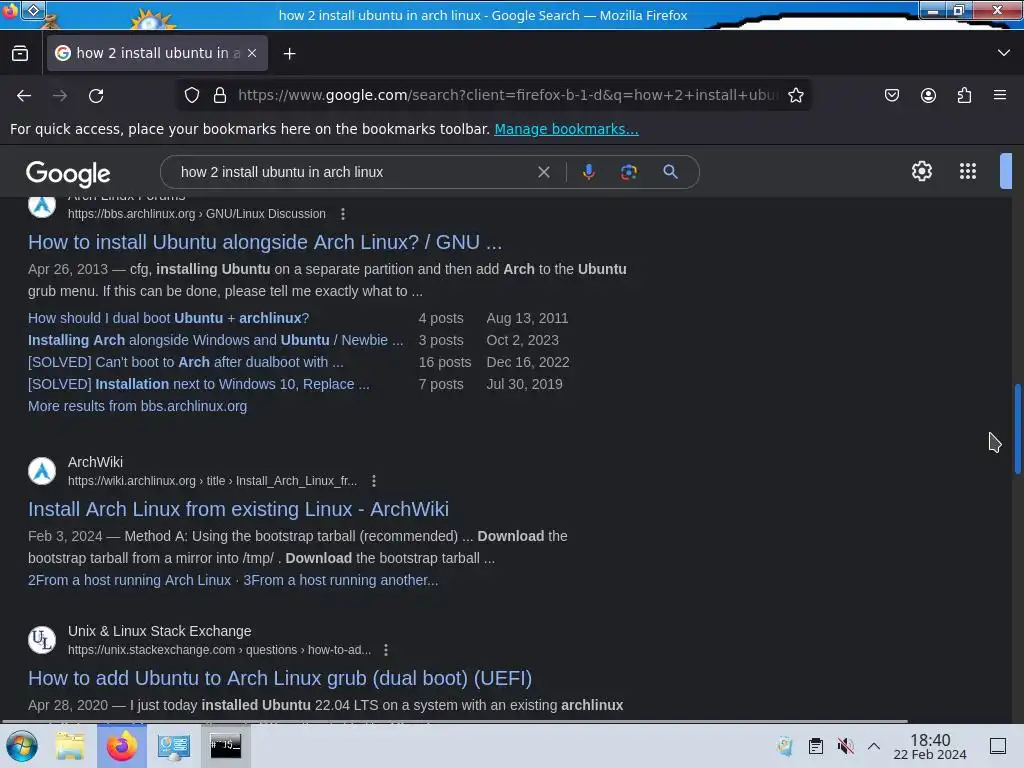Open the Save to Pocket button
1024x768 pixels.
pos(891,95)
